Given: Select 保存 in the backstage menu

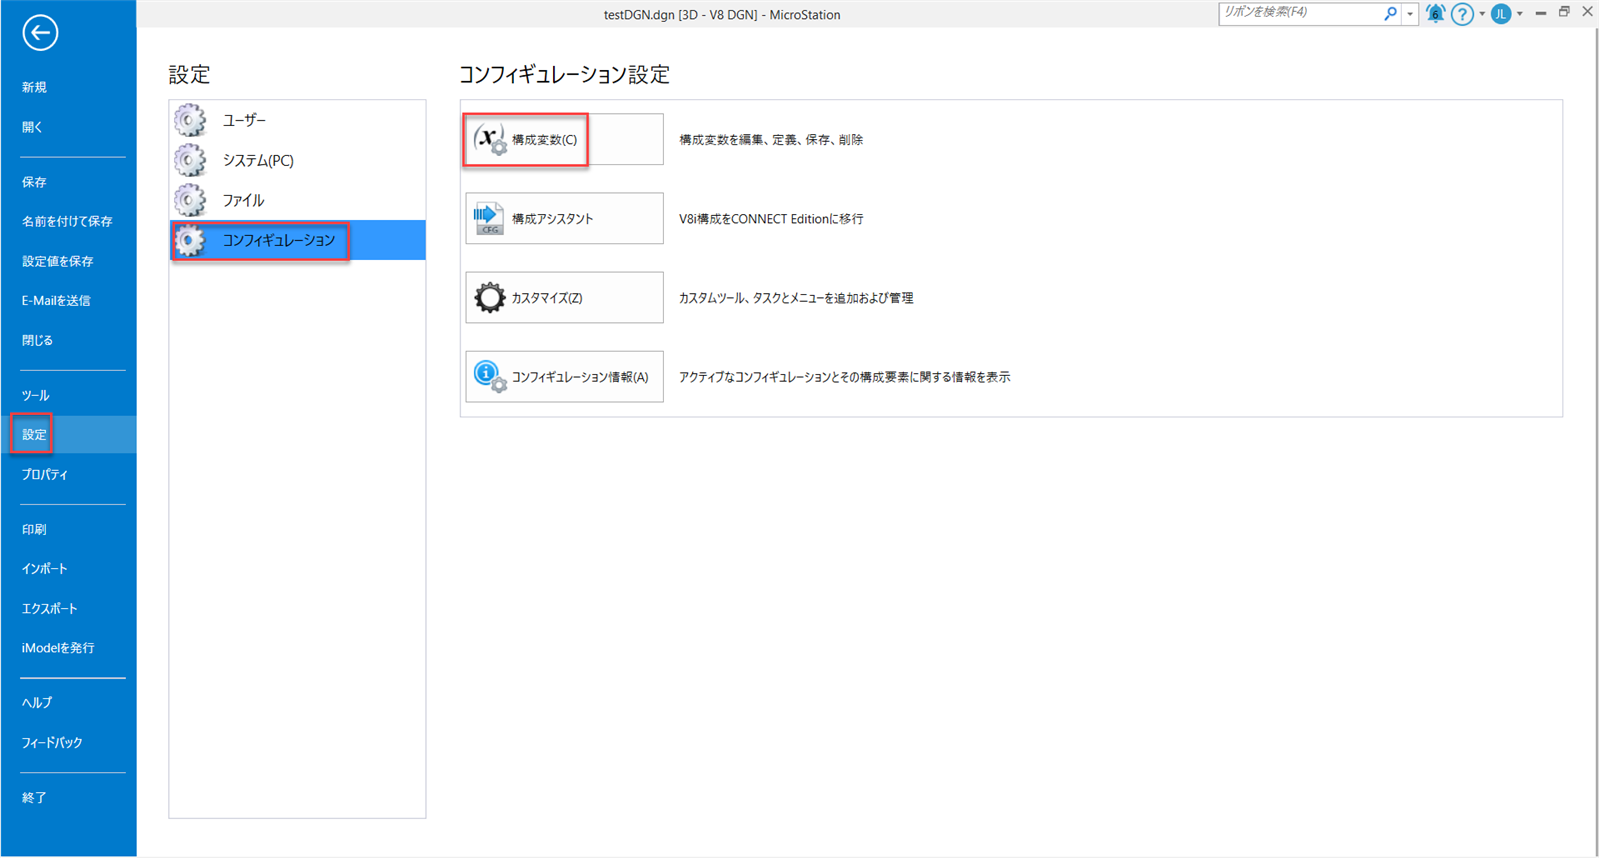Looking at the screenshot, I should tap(69, 182).
